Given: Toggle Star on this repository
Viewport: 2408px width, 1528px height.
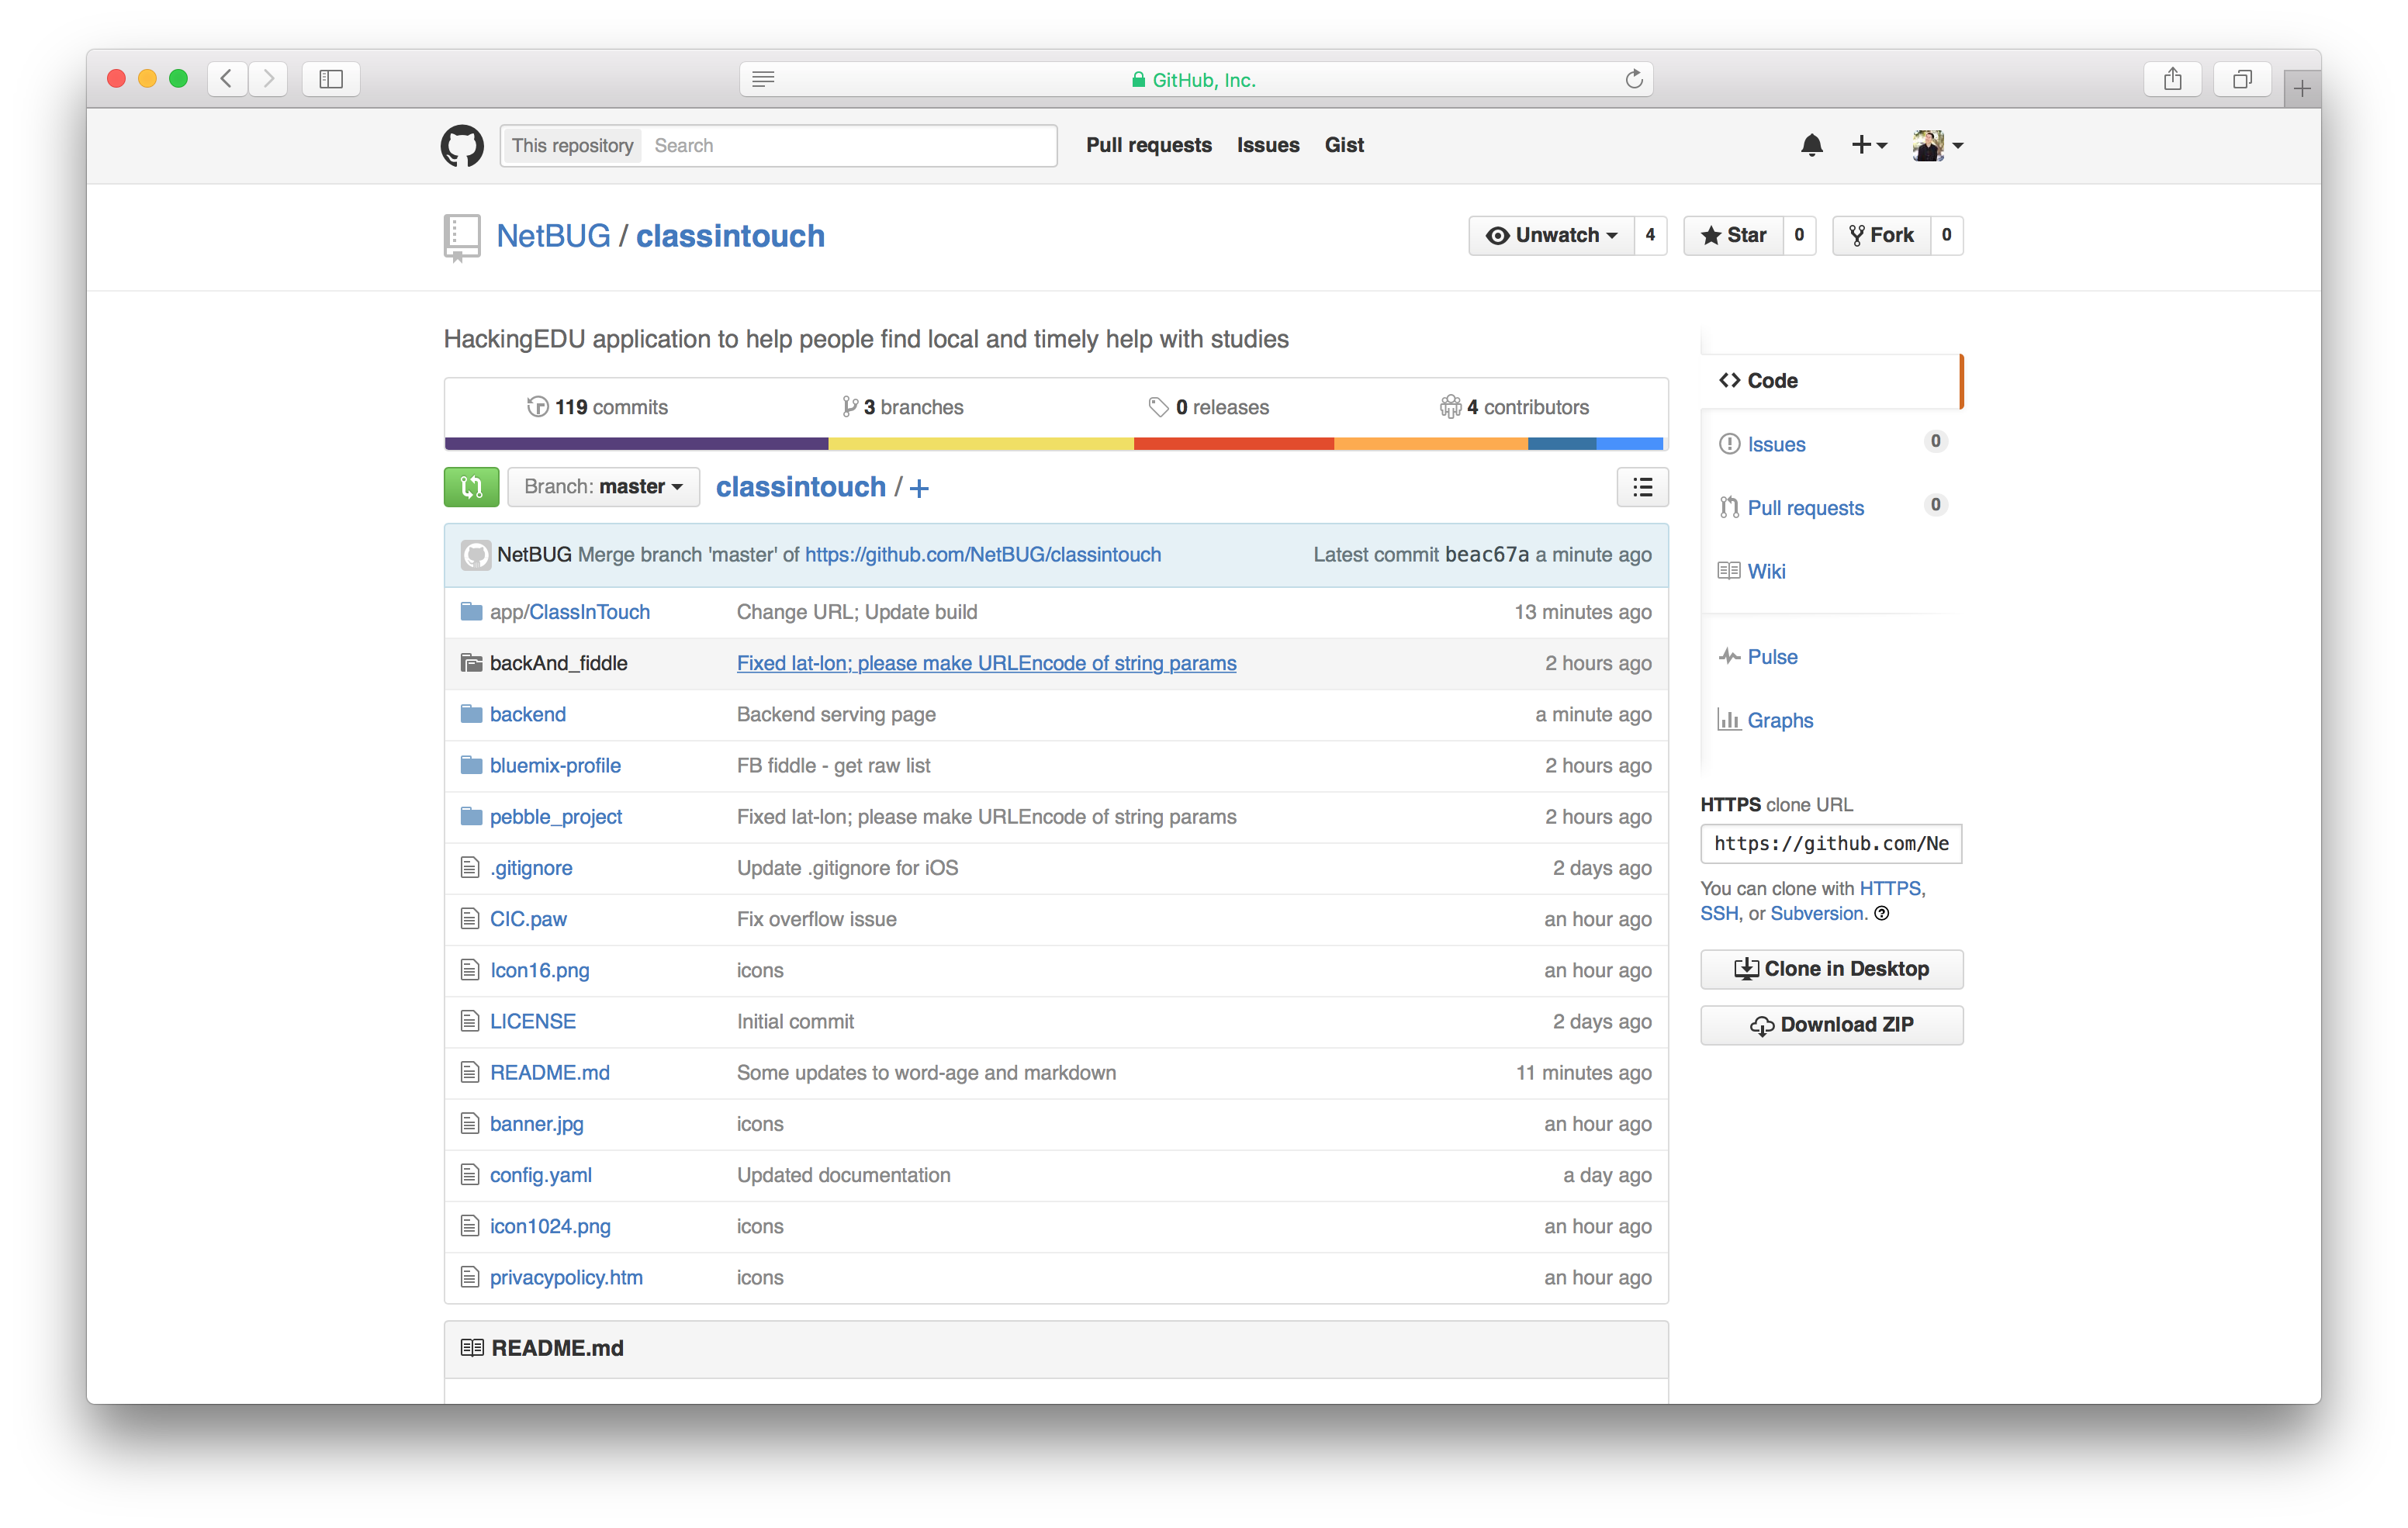Looking at the screenshot, I should click(x=1733, y=235).
